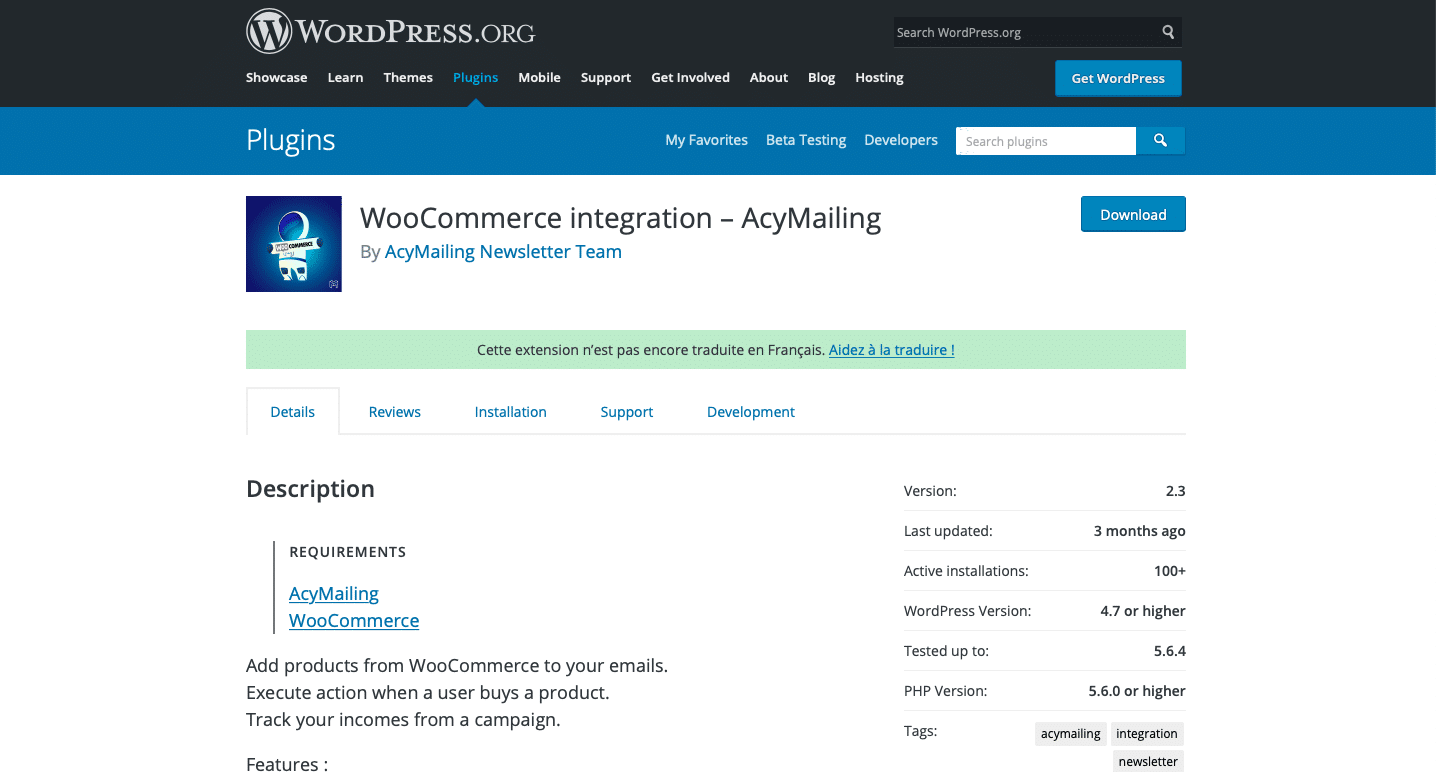Switch to the Support tab
The width and height of the screenshot is (1436, 772).
pyautogui.click(x=627, y=412)
